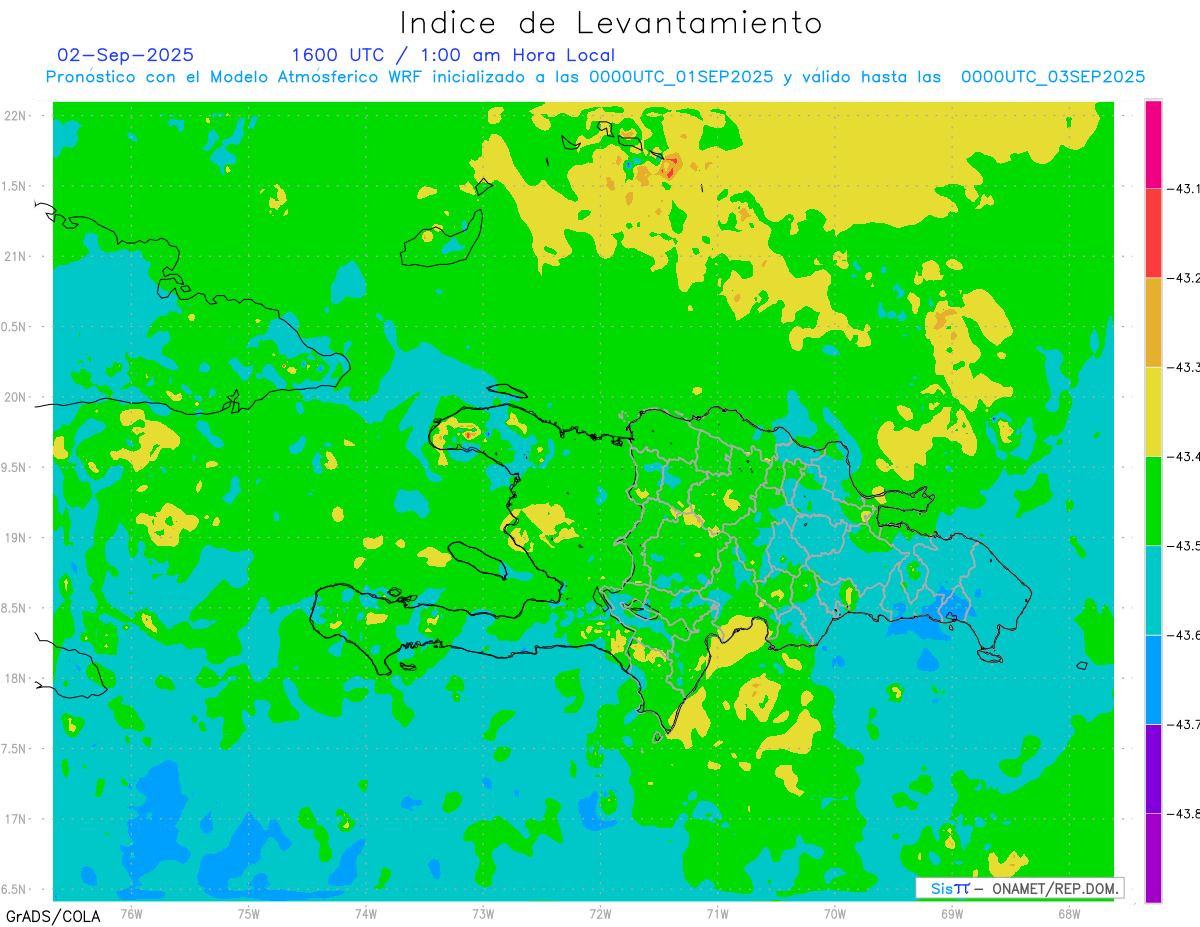Click the 'Pronóstico con el Modelo Atmosférico WRF' line
This screenshot has height=927, width=1200.
(595, 77)
